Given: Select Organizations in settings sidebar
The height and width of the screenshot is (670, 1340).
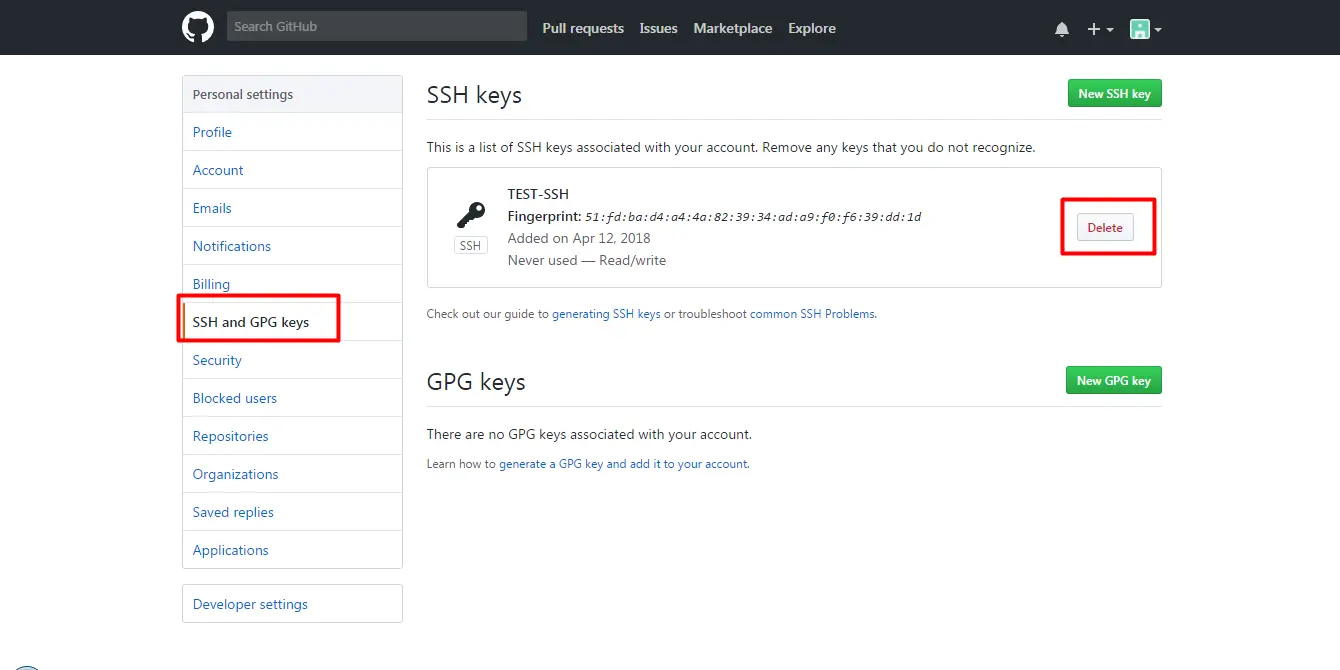Looking at the screenshot, I should [292, 474].
